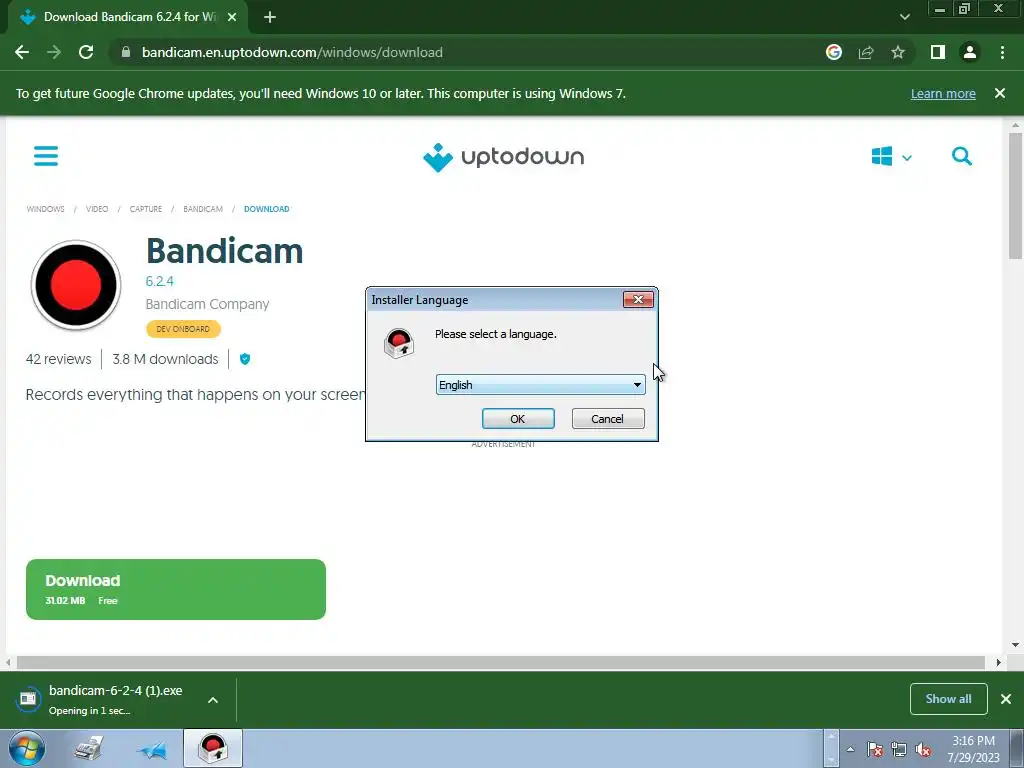Go back in Chrome
This screenshot has height=768, width=1024.
[x=22, y=52]
